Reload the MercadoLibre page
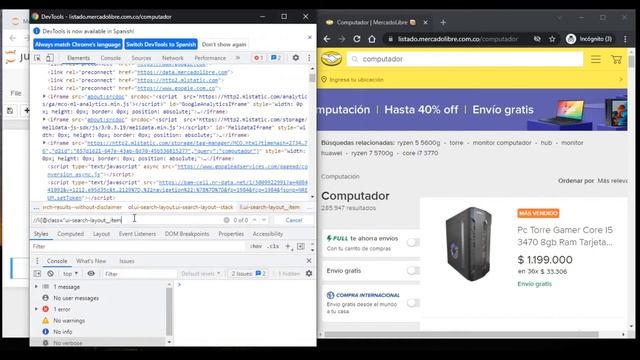This screenshot has height=360, width=640. [x=357, y=39]
